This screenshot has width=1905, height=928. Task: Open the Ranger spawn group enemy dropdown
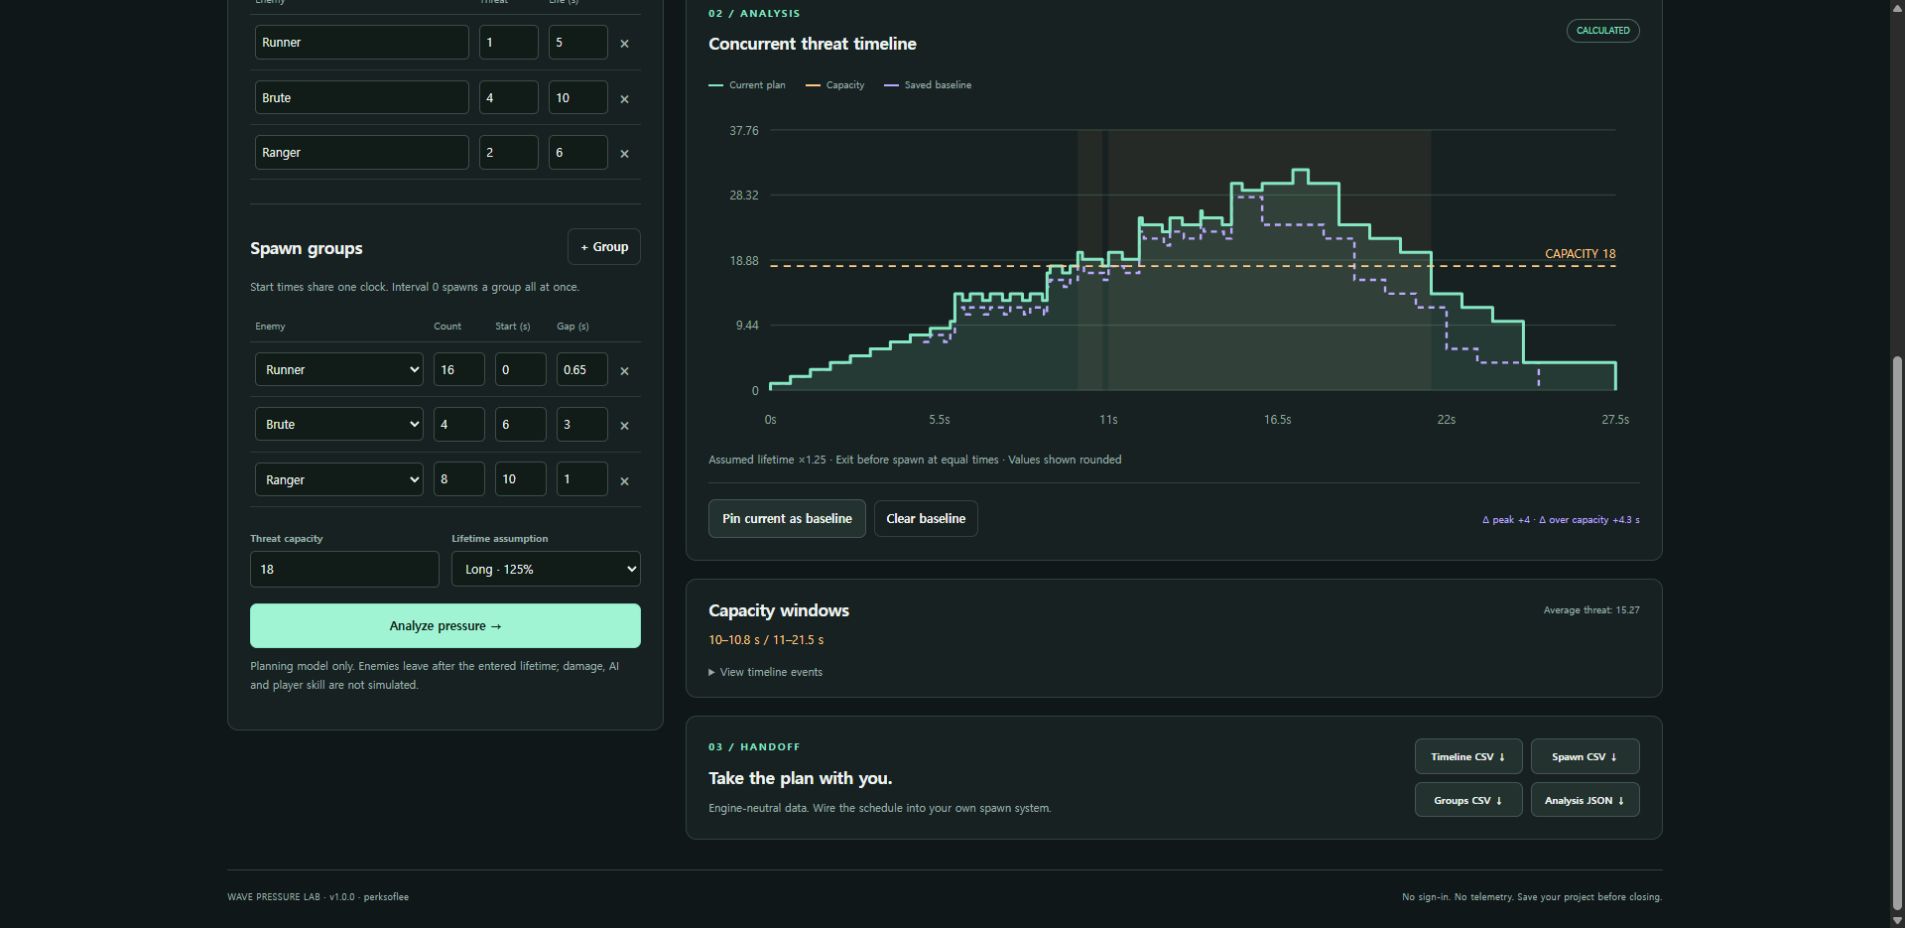(339, 479)
